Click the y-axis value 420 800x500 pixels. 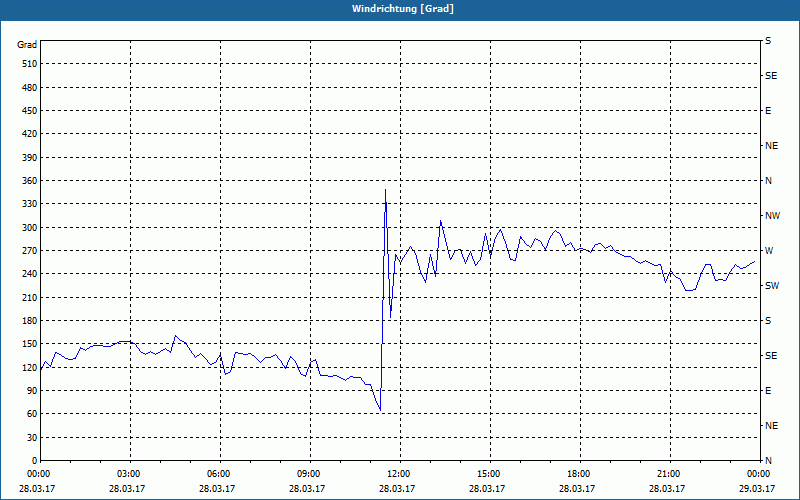(30, 134)
